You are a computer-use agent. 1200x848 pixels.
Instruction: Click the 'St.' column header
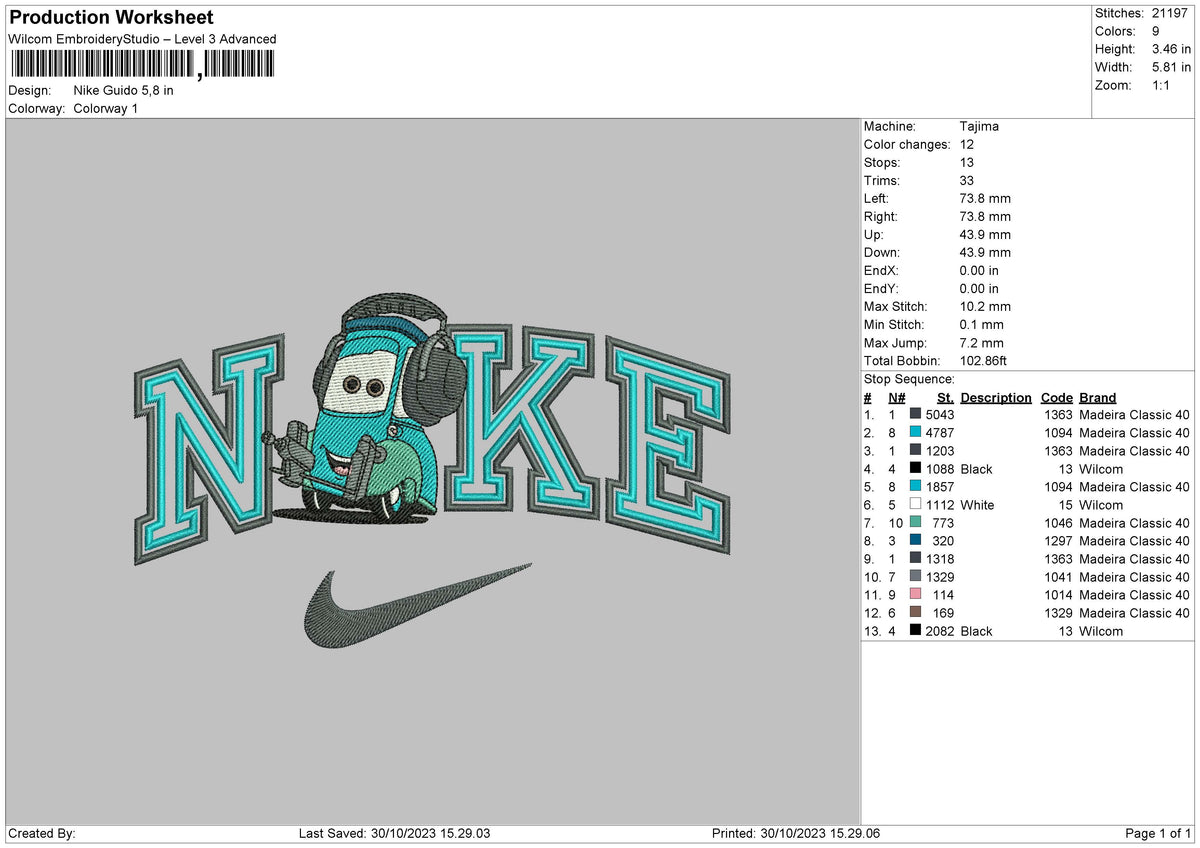coord(945,397)
